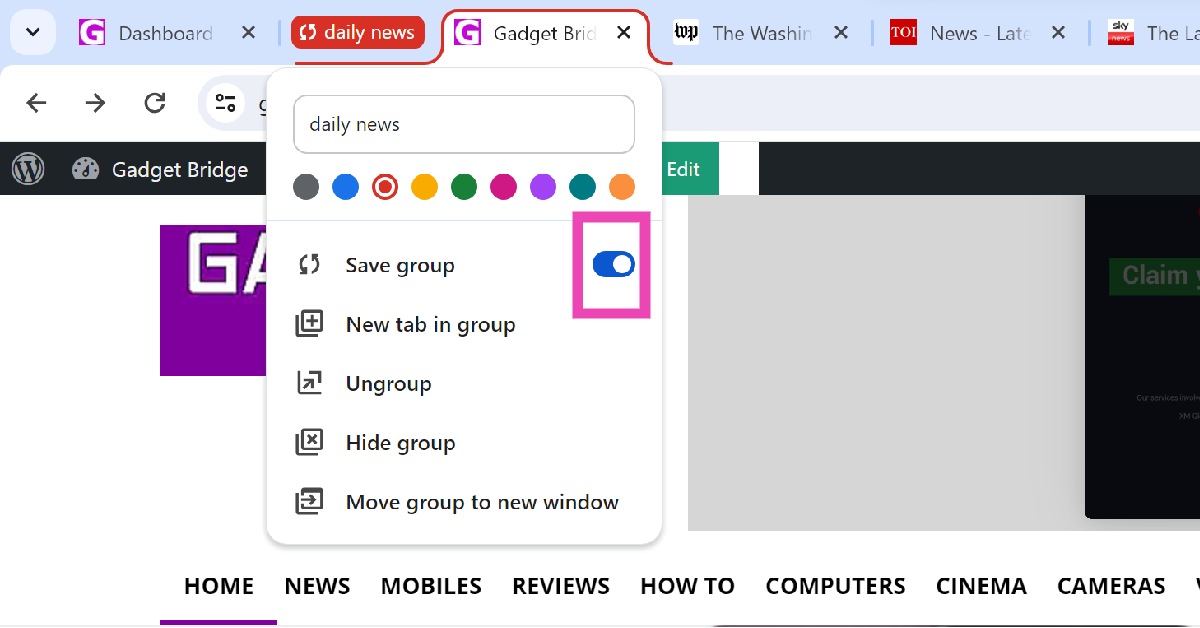The image size is (1200, 628).
Task: Click the Ungroup arrow icon
Action: [309, 383]
